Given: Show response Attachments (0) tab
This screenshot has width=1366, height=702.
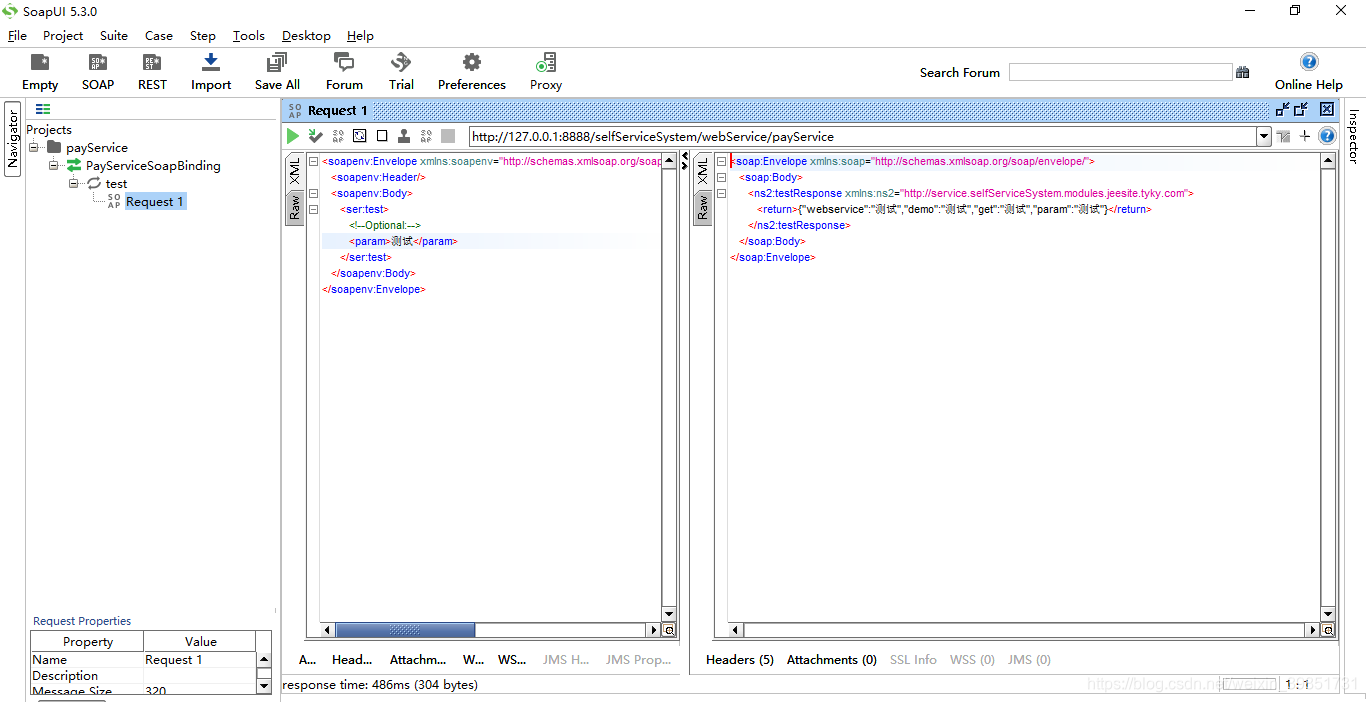Looking at the screenshot, I should click(832, 659).
